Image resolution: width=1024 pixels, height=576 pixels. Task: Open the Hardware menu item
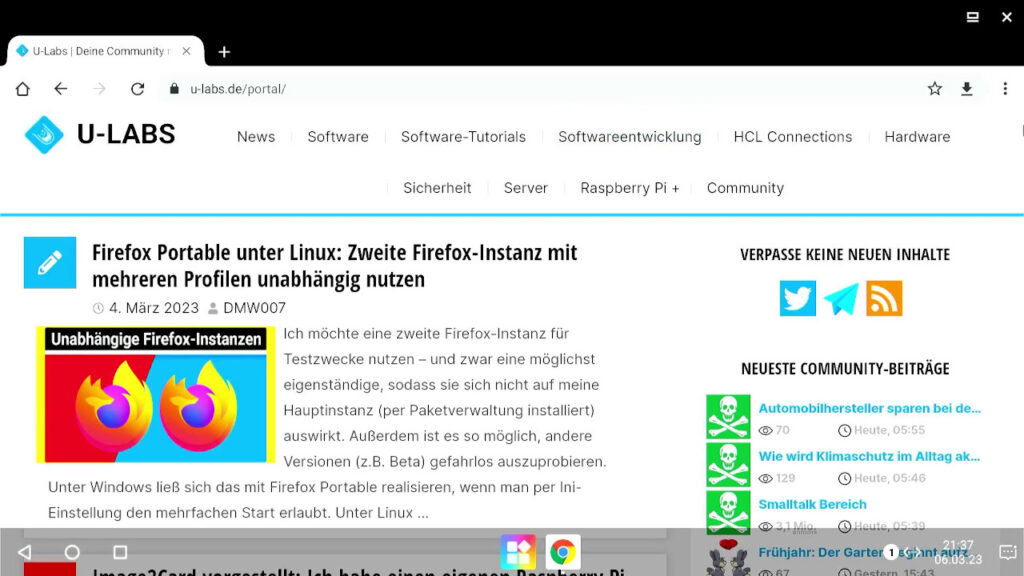click(917, 136)
